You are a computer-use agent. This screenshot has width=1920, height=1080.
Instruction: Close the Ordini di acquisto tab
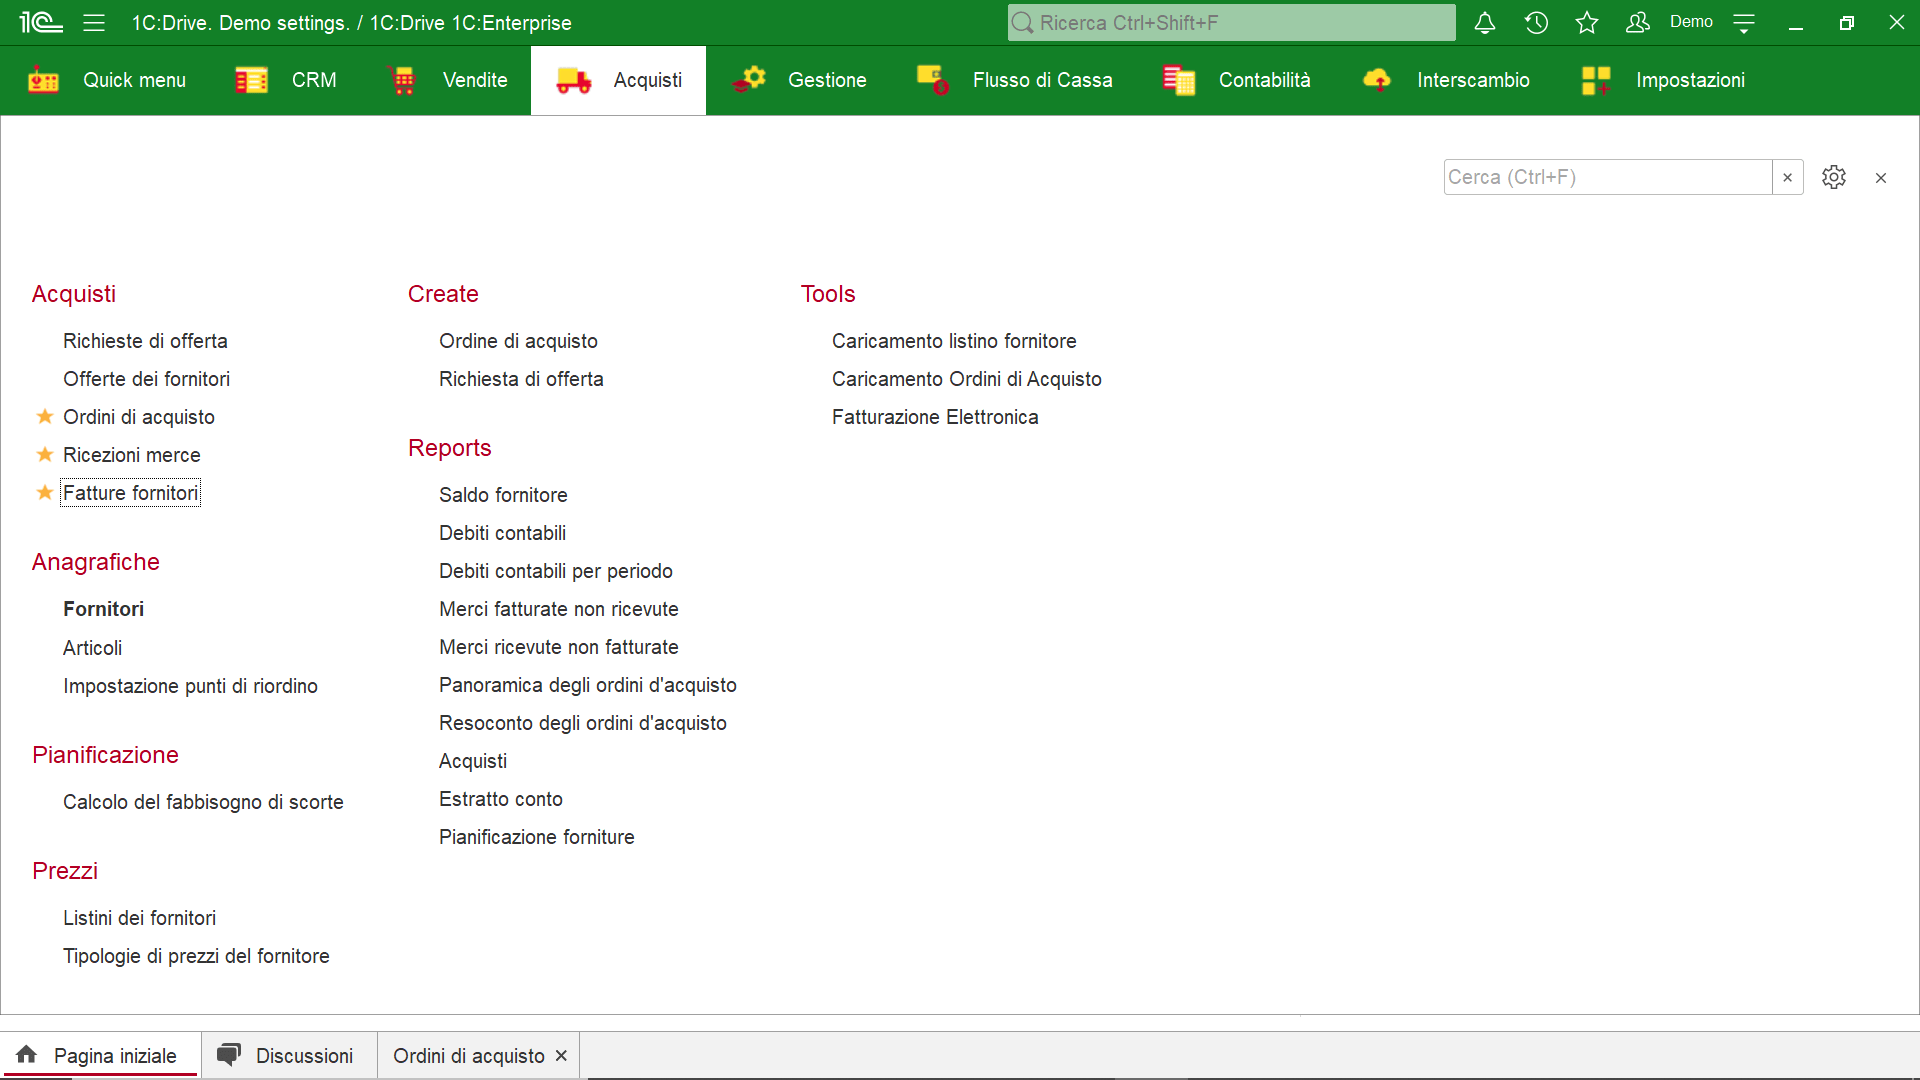point(561,1056)
